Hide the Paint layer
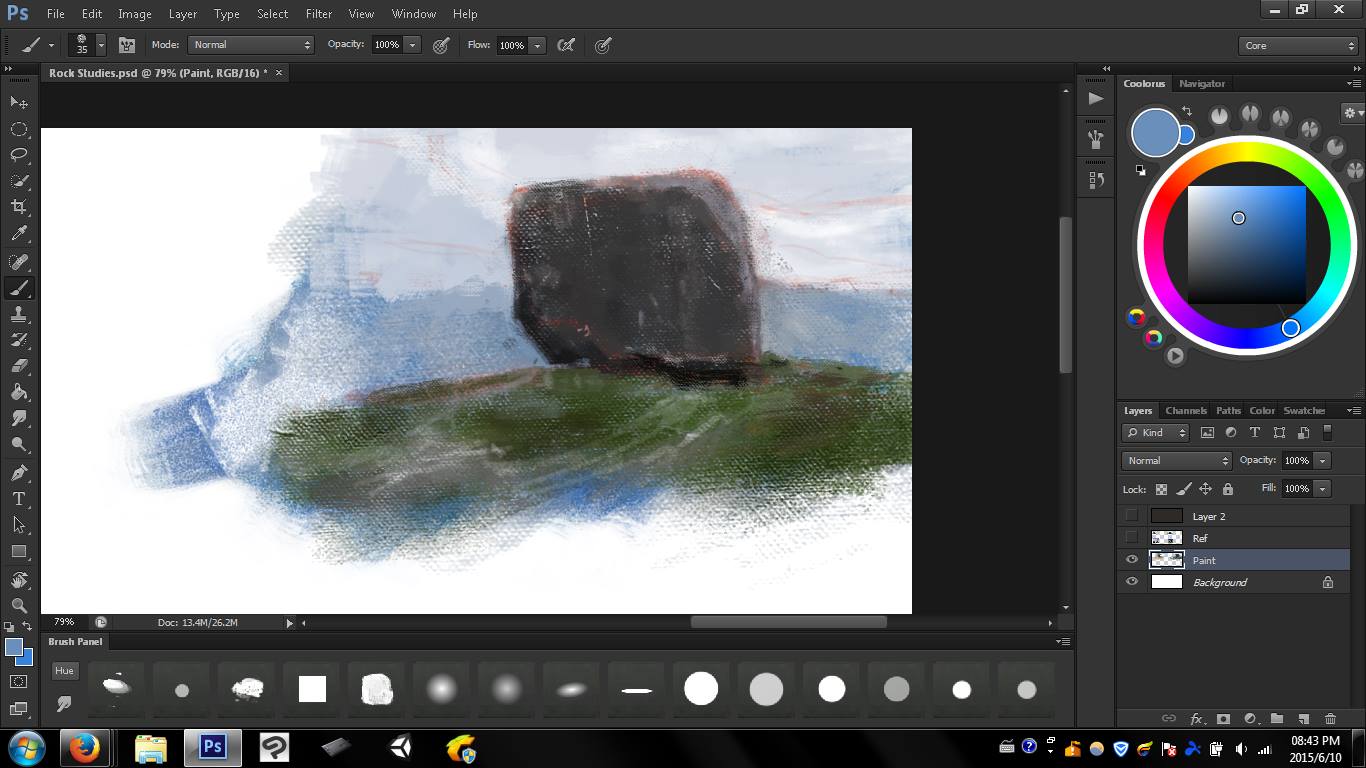 tap(1132, 560)
